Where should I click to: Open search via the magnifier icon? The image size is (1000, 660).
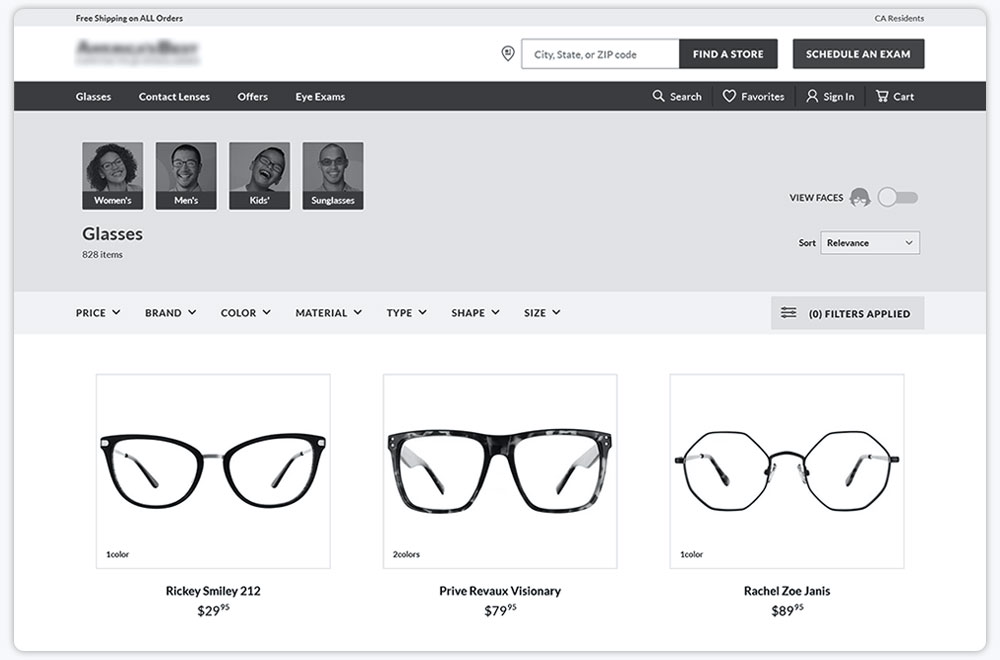pyautogui.click(x=658, y=96)
